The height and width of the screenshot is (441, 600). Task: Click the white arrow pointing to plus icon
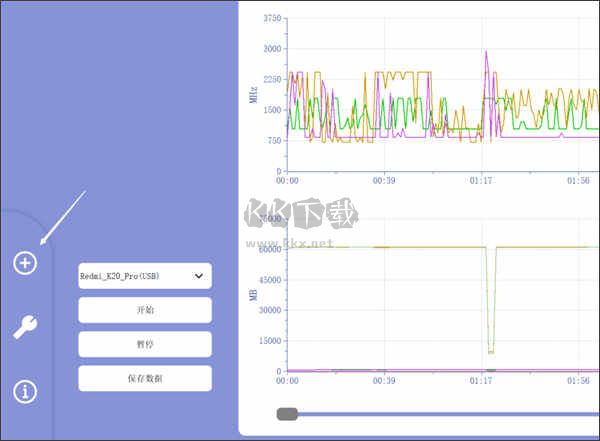pyautogui.click(x=63, y=218)
